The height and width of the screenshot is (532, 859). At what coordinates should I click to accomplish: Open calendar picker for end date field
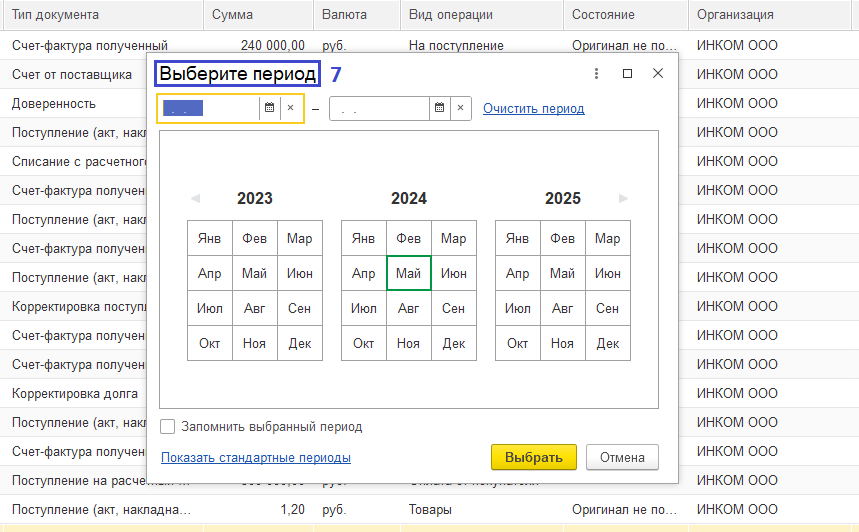pyautogui.click(x=439, y=108)
